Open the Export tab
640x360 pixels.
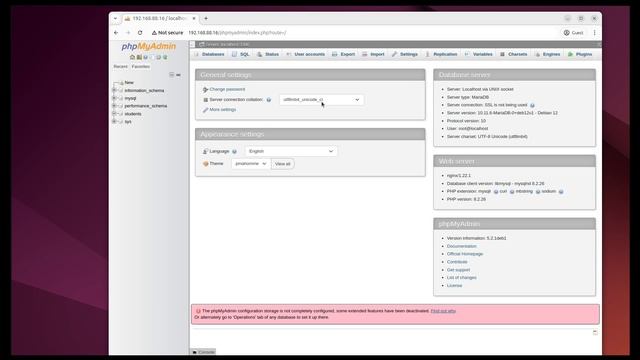click(x=344, y=54)
